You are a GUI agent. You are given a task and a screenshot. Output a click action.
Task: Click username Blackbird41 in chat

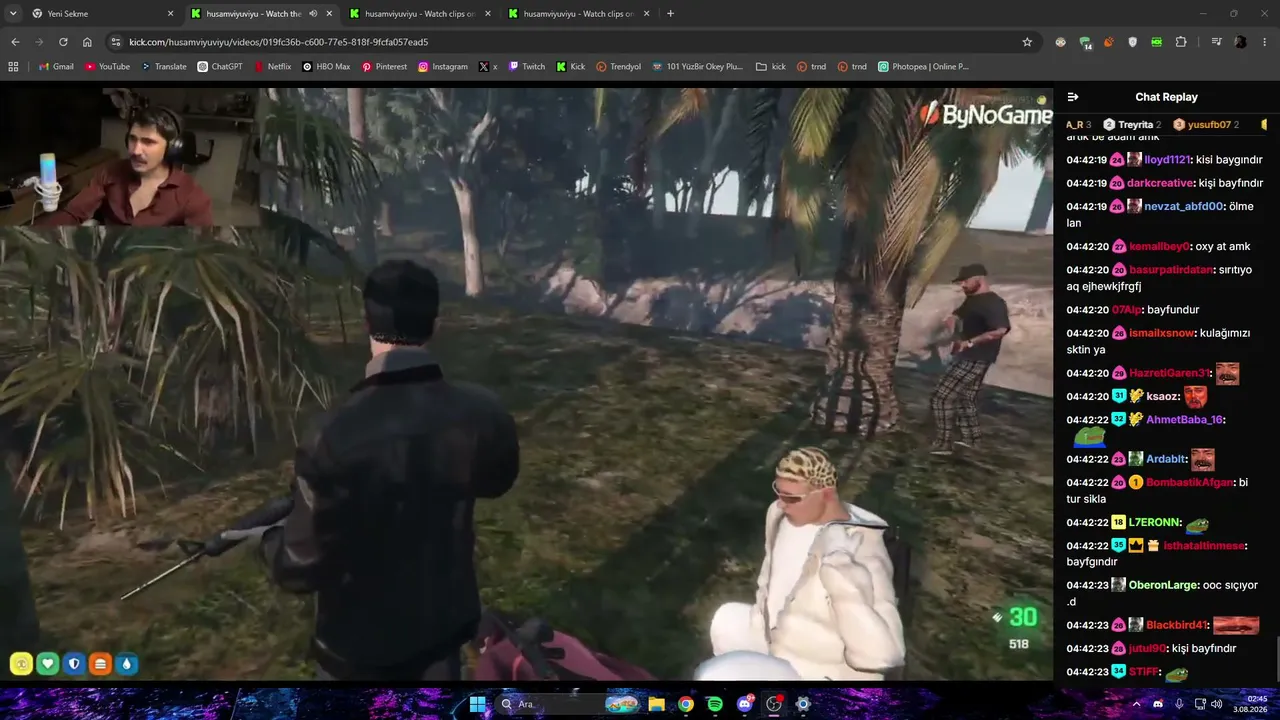(1176, 625)
